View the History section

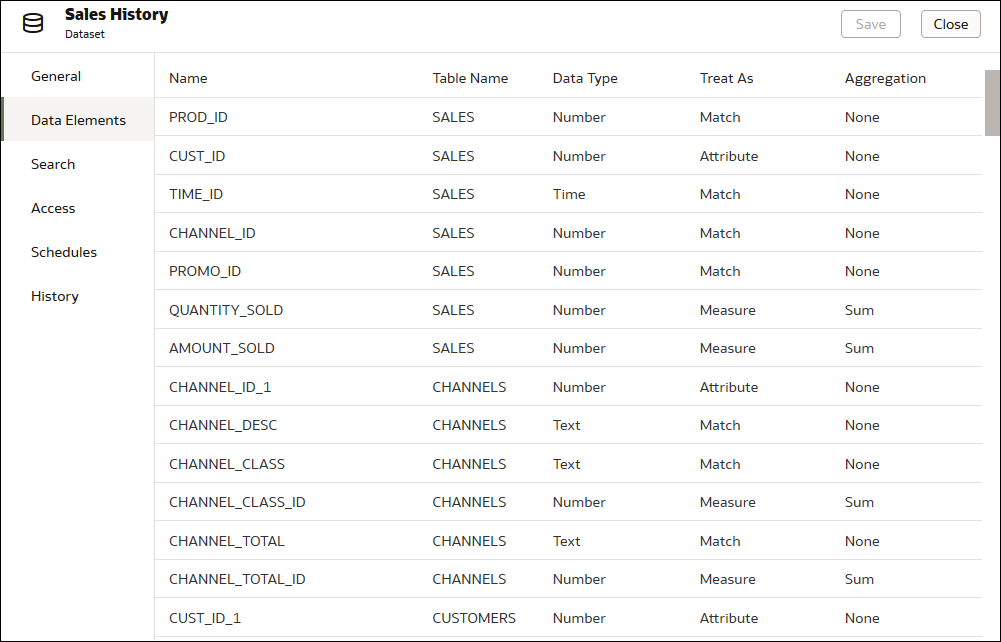[54, 296]
